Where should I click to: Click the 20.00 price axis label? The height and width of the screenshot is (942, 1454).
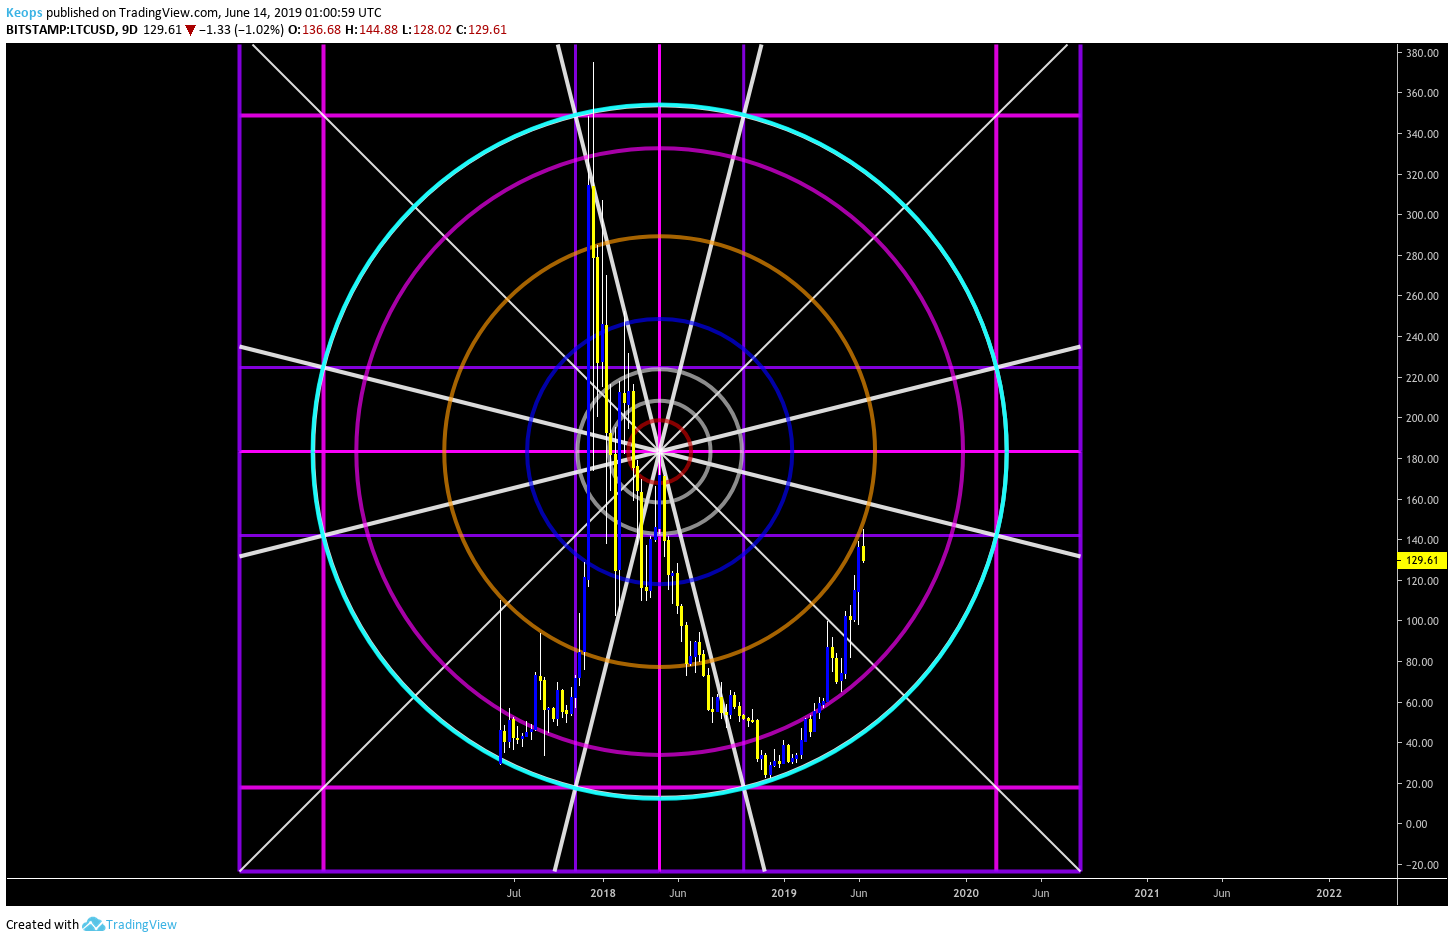(x=1419, y=784)
